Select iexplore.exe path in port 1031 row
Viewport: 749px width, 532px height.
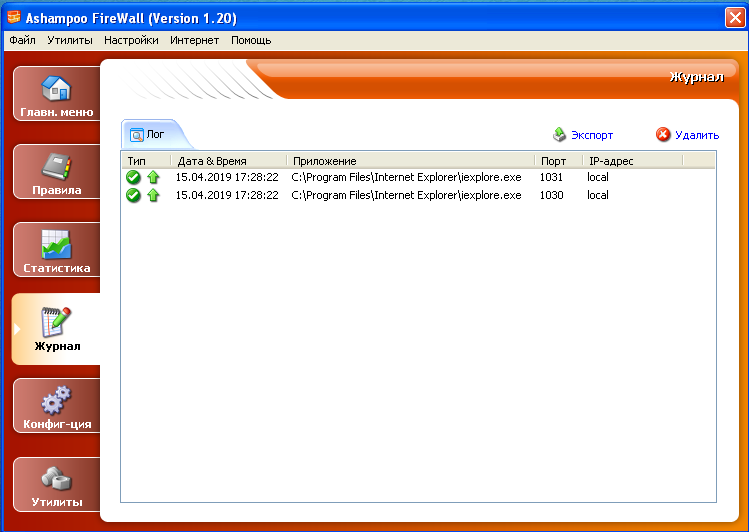[x=406, y=177]
